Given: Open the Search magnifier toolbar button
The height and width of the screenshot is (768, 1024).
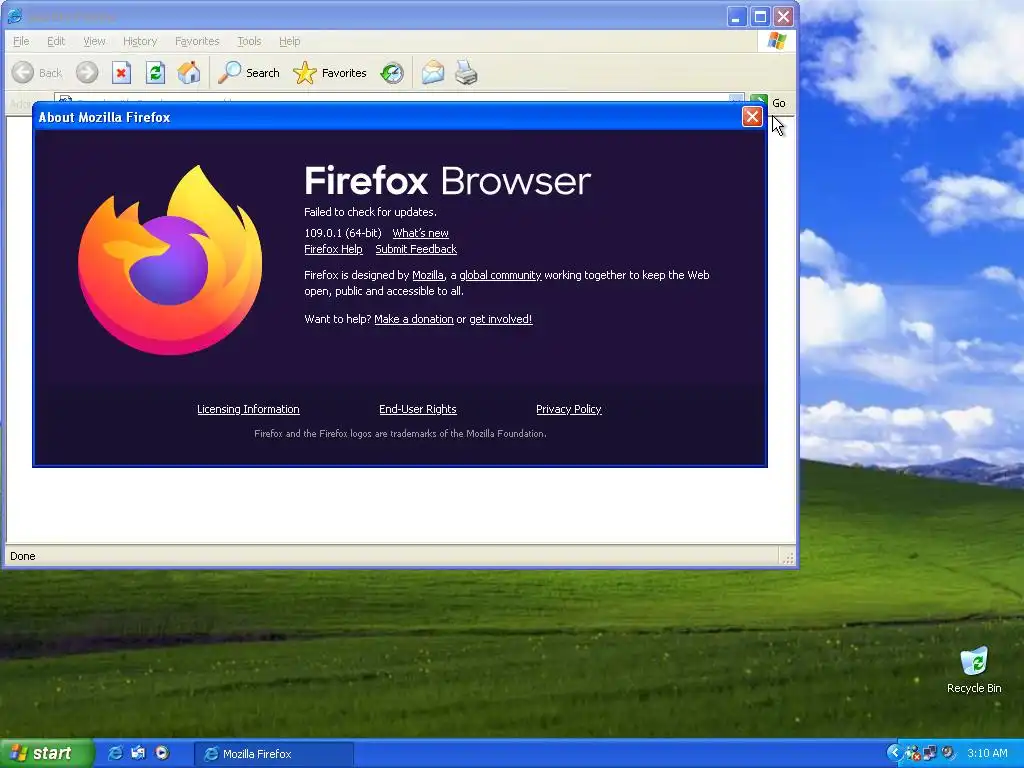Looking at the screenshot, I should (x=248, y=72).
